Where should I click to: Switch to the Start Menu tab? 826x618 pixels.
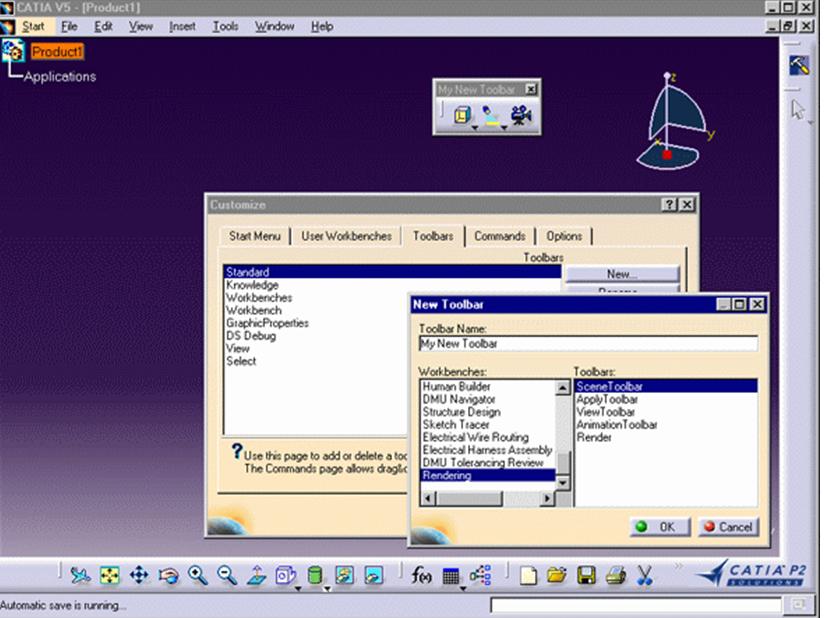click(x=254, y=236)
